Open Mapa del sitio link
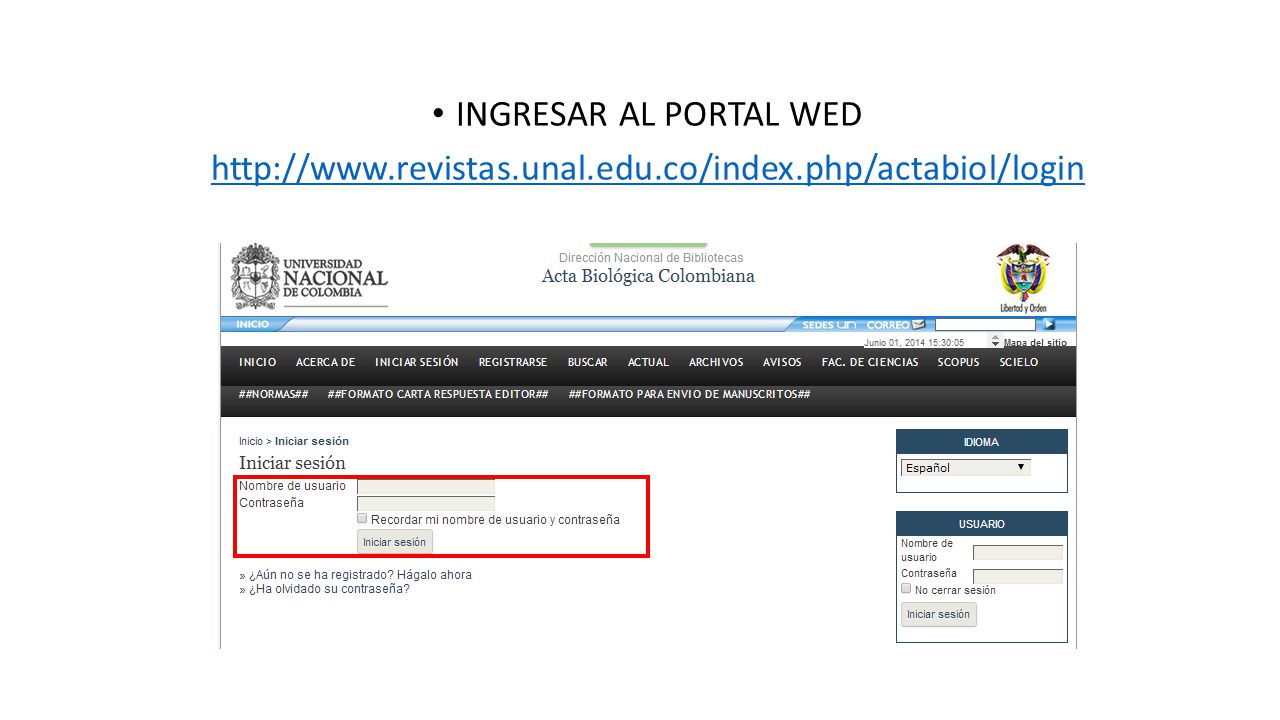The height and width of the screenshot is (720, 1280). click(x=1035, y=342)
